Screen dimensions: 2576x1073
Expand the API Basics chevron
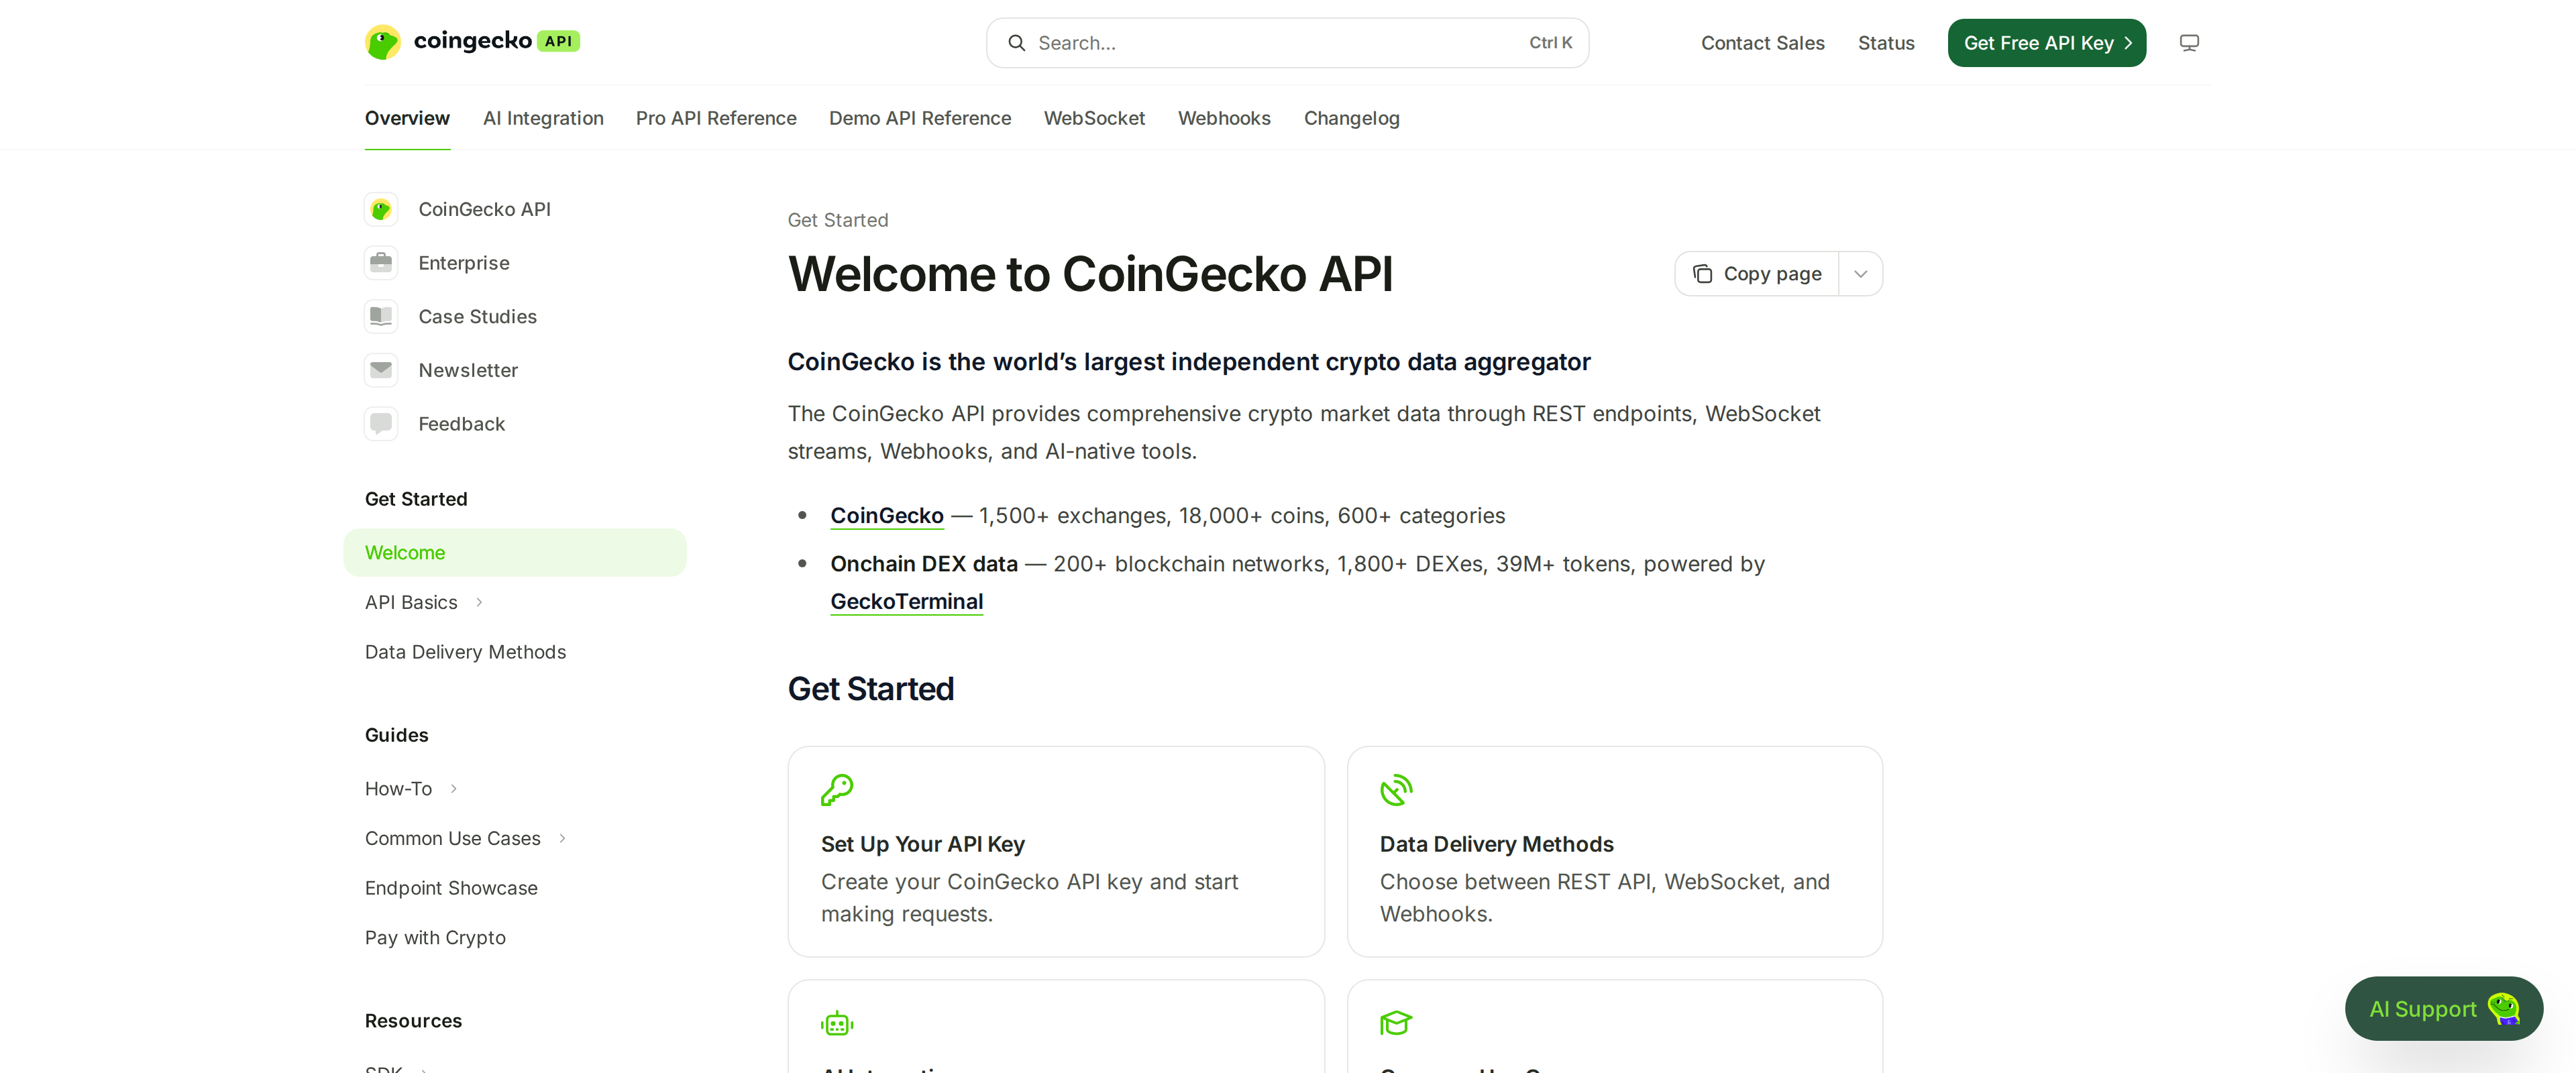[479, 602]
